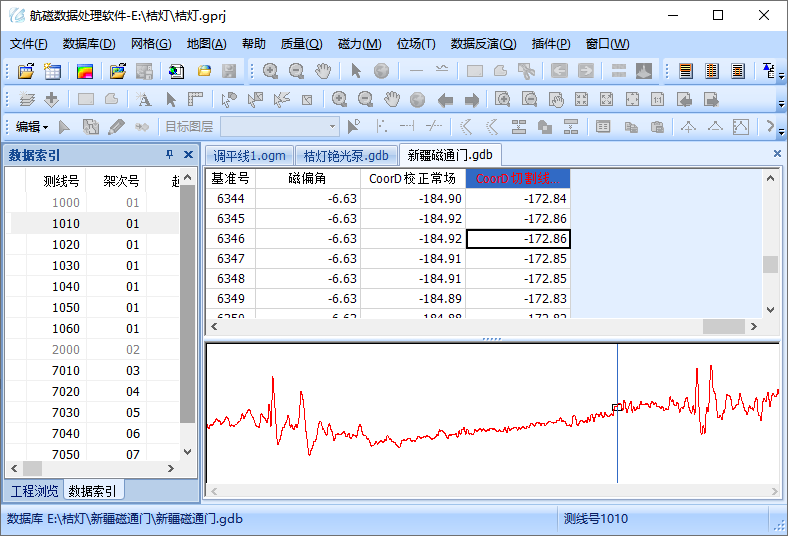Click the data table vertical scrollbar thumb
The width and height of the screenshot is (788, 536).
[770, 264]
